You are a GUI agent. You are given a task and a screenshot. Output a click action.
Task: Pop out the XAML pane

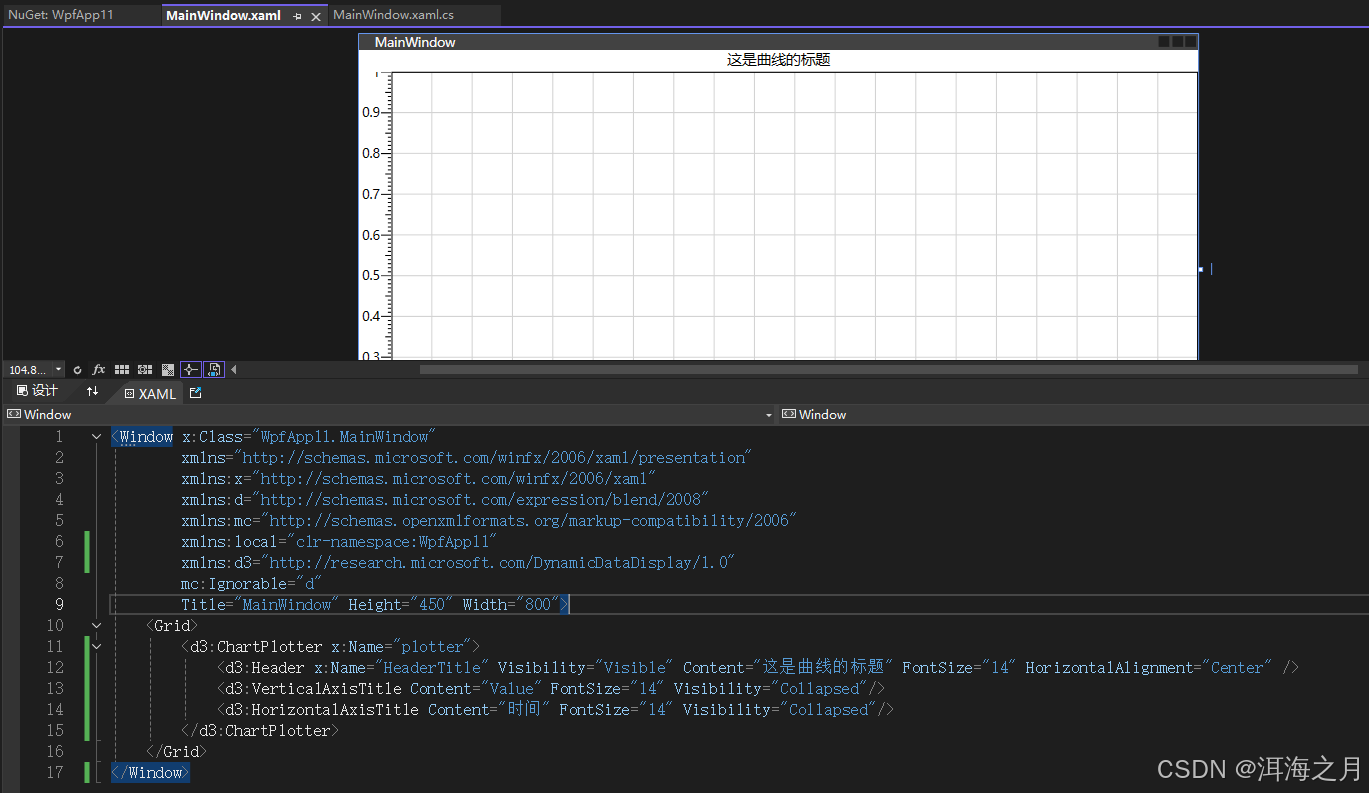[x=195, y=393]
